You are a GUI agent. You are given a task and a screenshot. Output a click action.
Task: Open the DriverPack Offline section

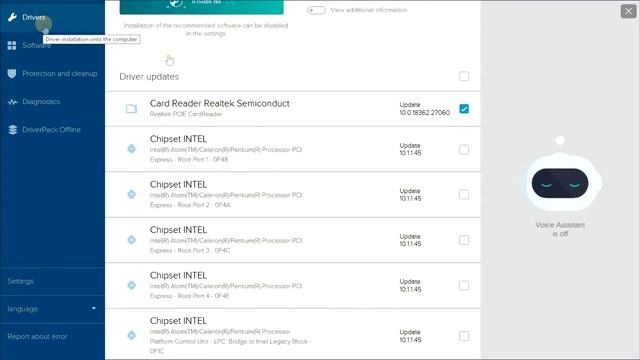[x=52, y=130]
